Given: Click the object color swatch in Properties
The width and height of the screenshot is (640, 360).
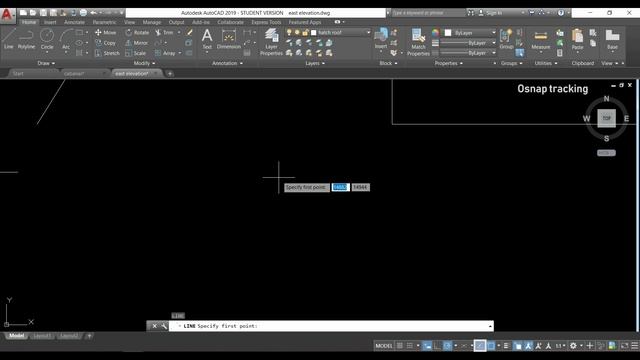Looking at the screenshot, I should (448, 32).
